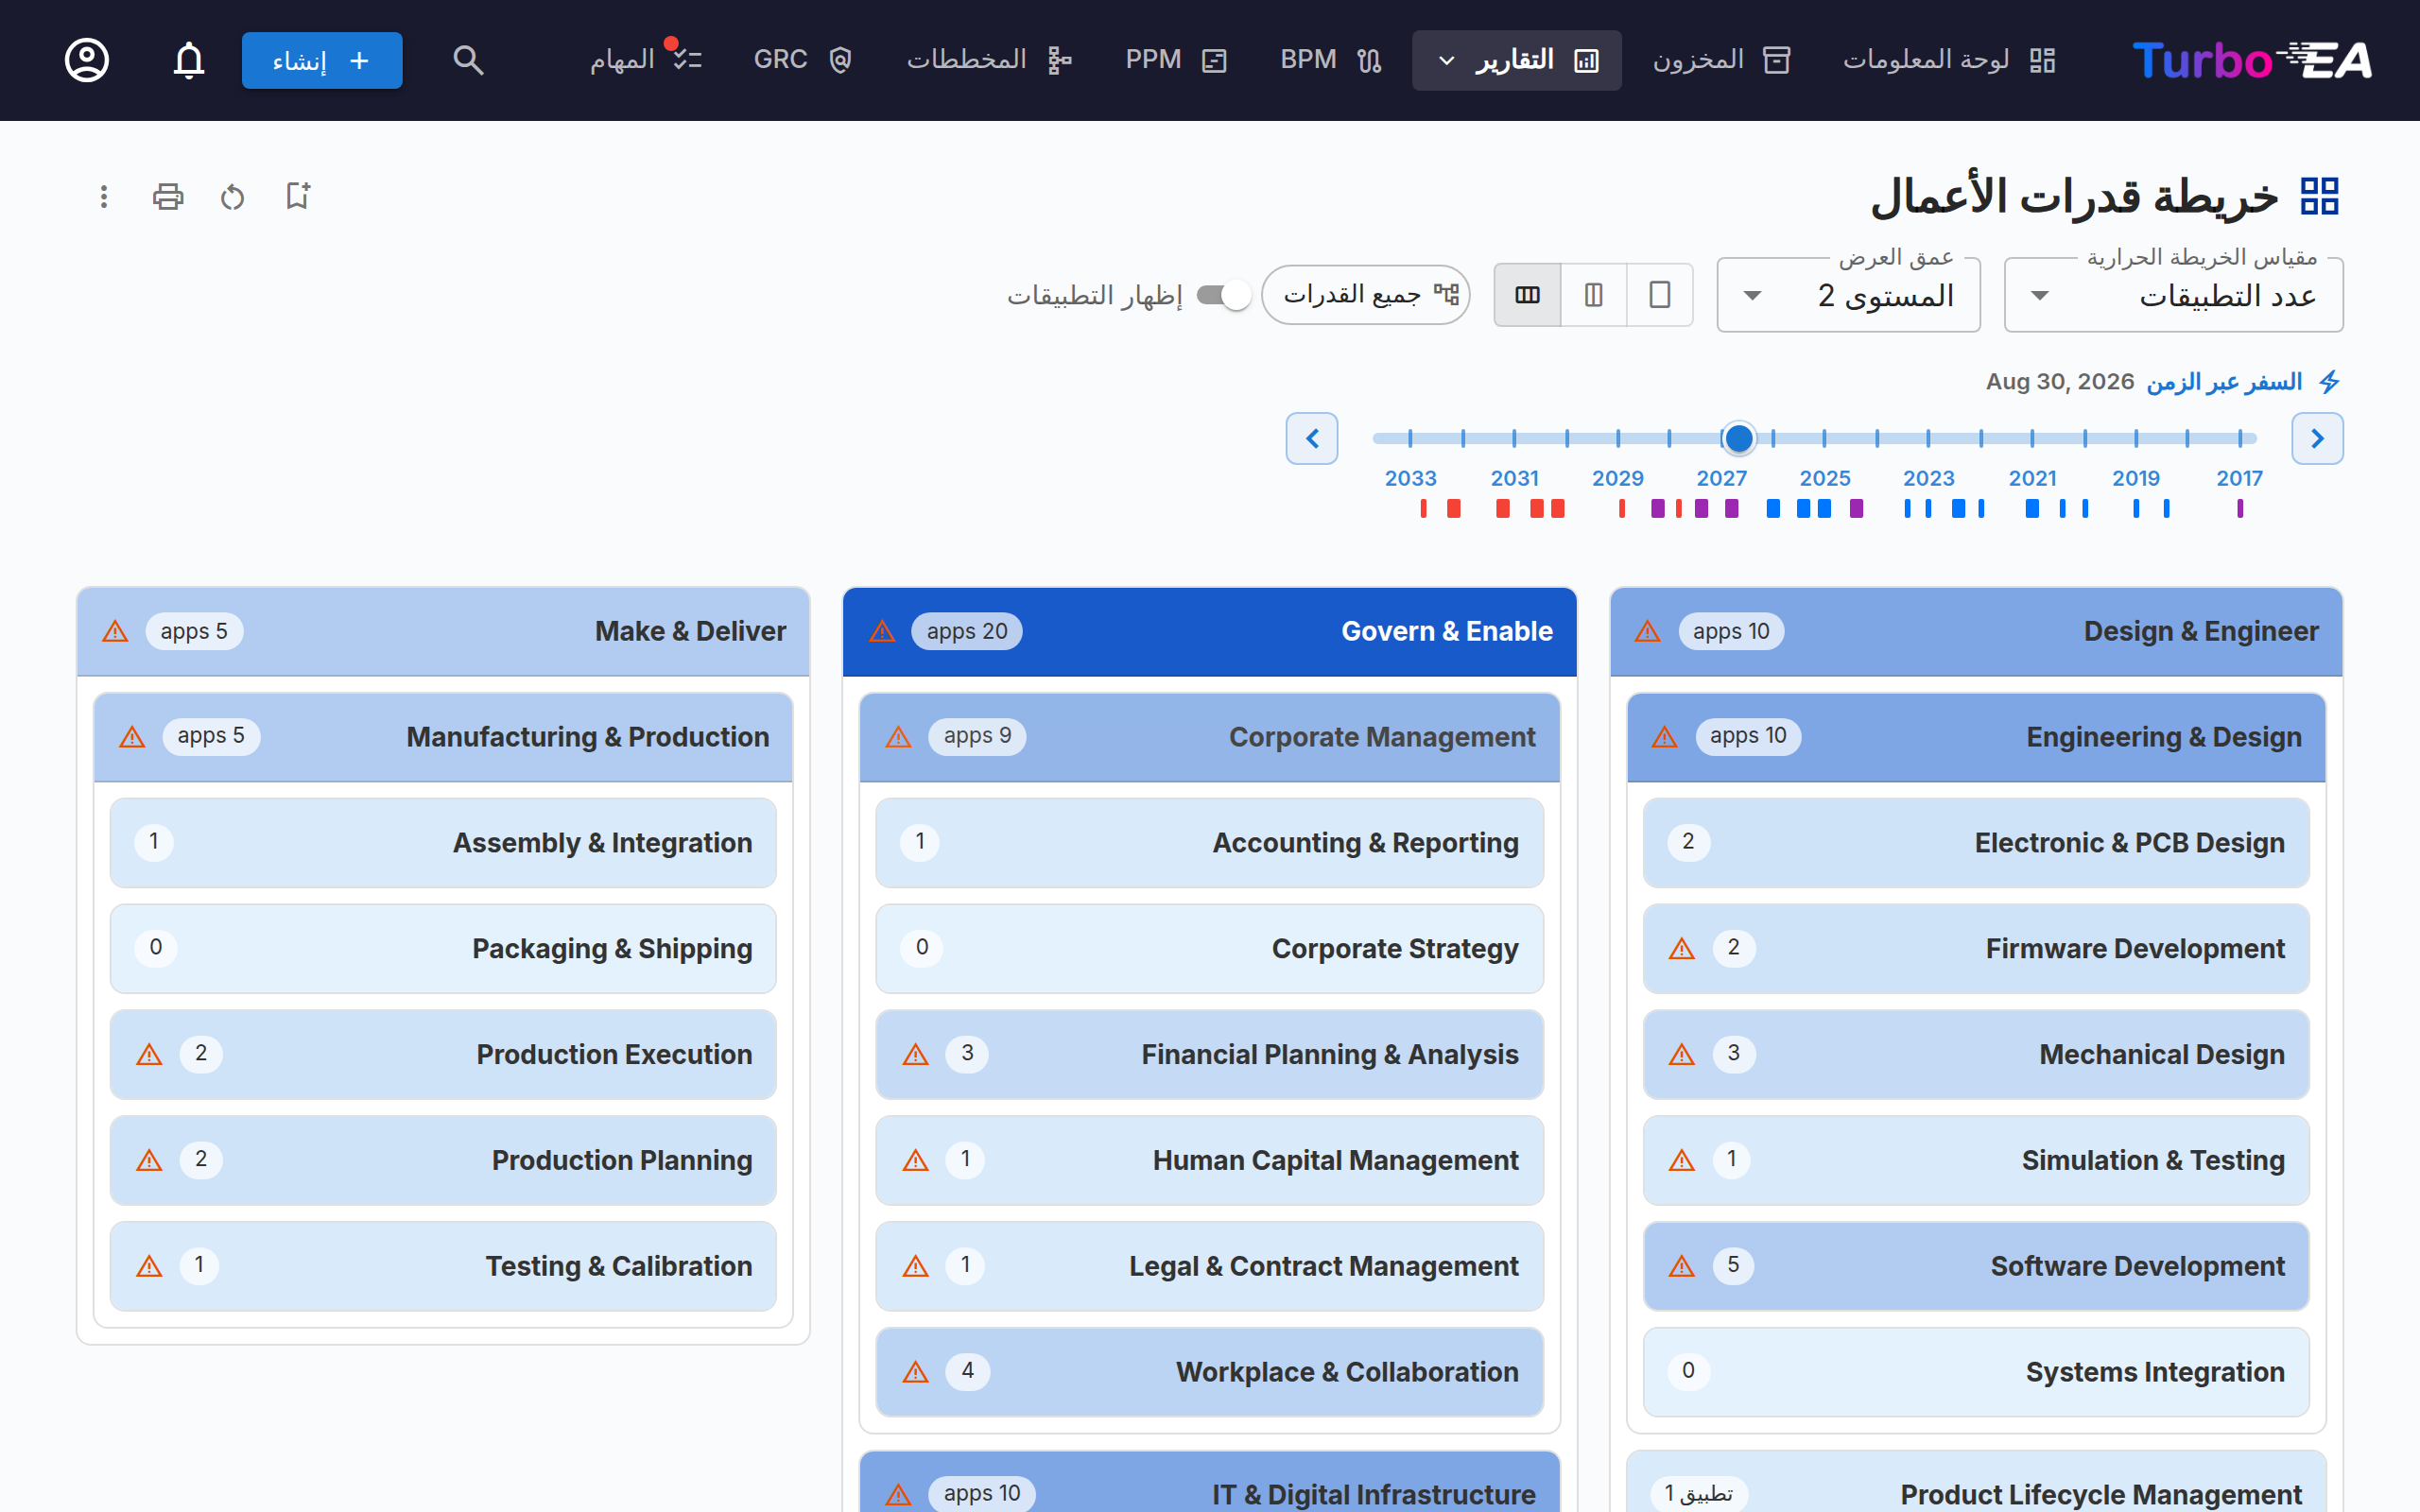Toggle the show applications switch
Screen dimensions: 2420x1512
1223,295
